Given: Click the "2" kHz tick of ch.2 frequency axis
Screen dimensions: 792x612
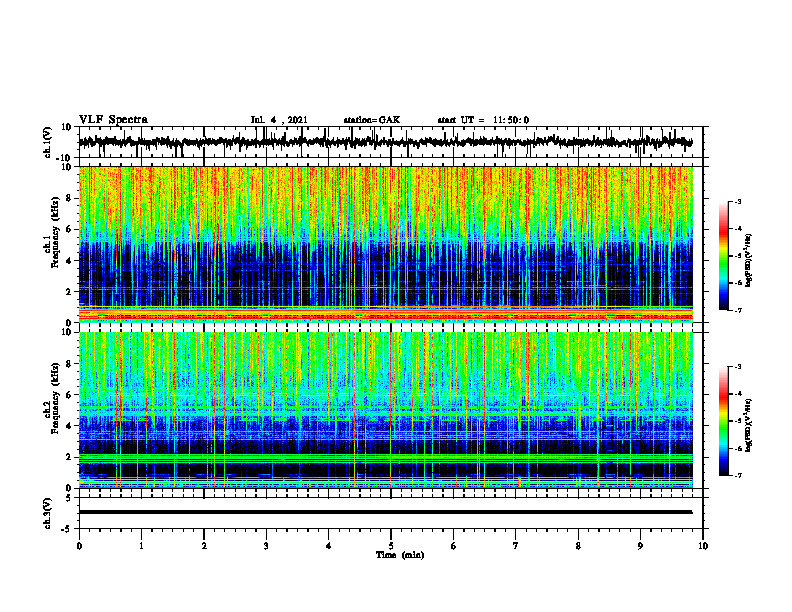Looking at the screenshot, I should pos(69,457).
